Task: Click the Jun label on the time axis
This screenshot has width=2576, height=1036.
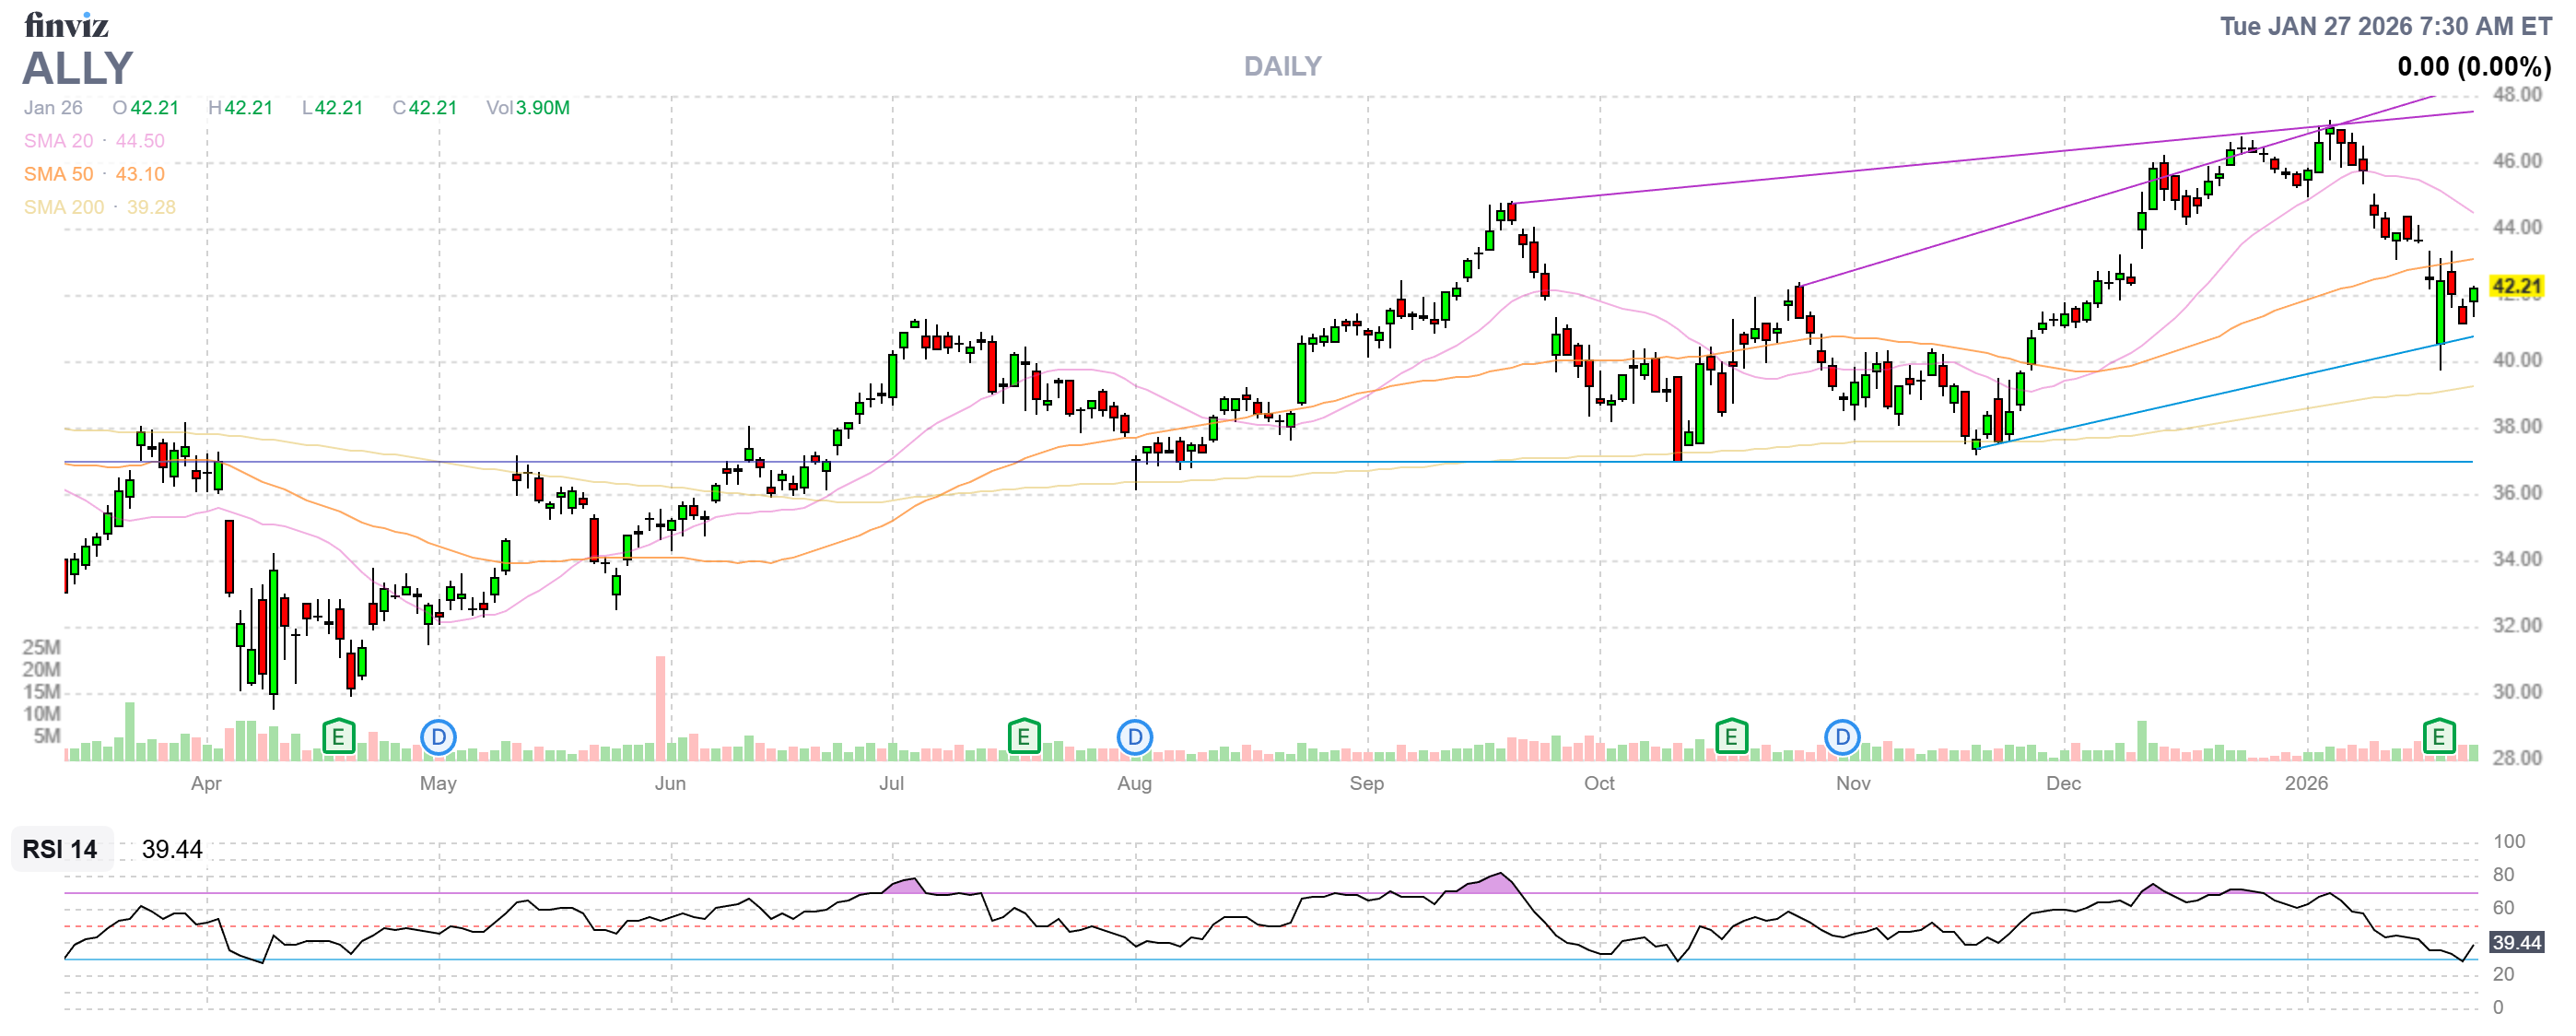Action: 670,783
